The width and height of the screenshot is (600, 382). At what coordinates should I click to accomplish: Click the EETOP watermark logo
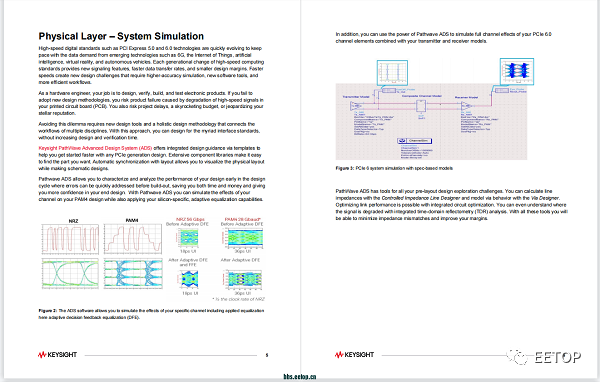[544, 357]
